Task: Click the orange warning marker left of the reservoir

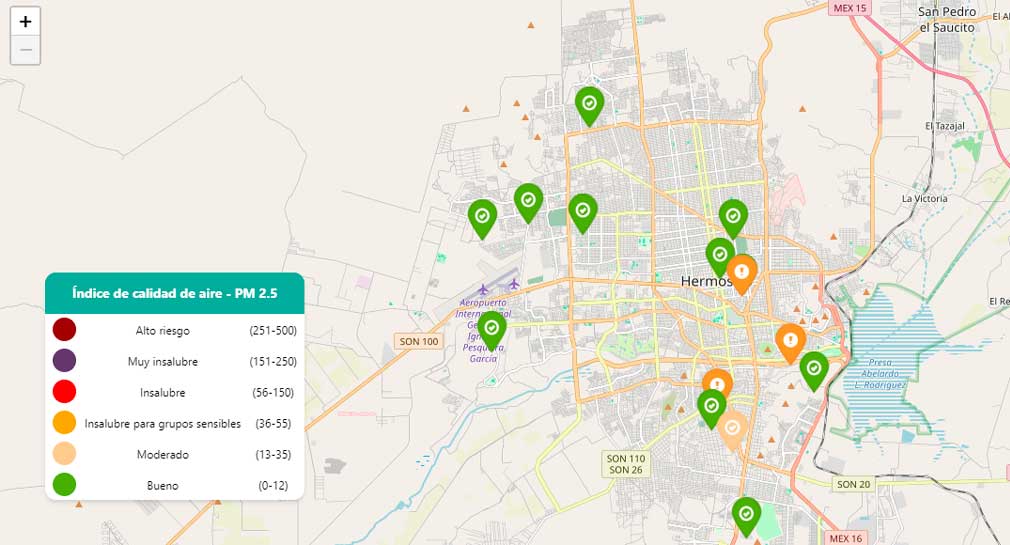Action: (790, 341)
